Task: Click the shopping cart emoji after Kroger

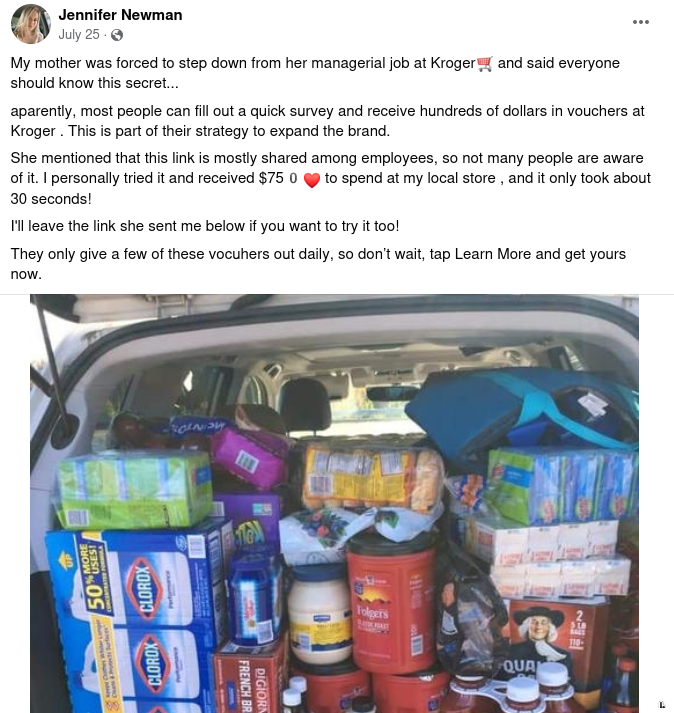Action: coord(485,64)
